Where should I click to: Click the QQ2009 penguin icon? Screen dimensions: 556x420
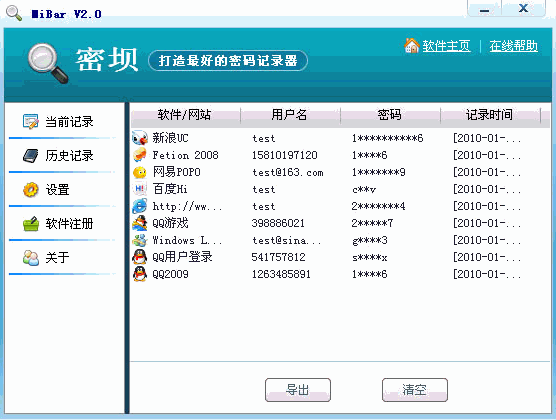(140, 274)
